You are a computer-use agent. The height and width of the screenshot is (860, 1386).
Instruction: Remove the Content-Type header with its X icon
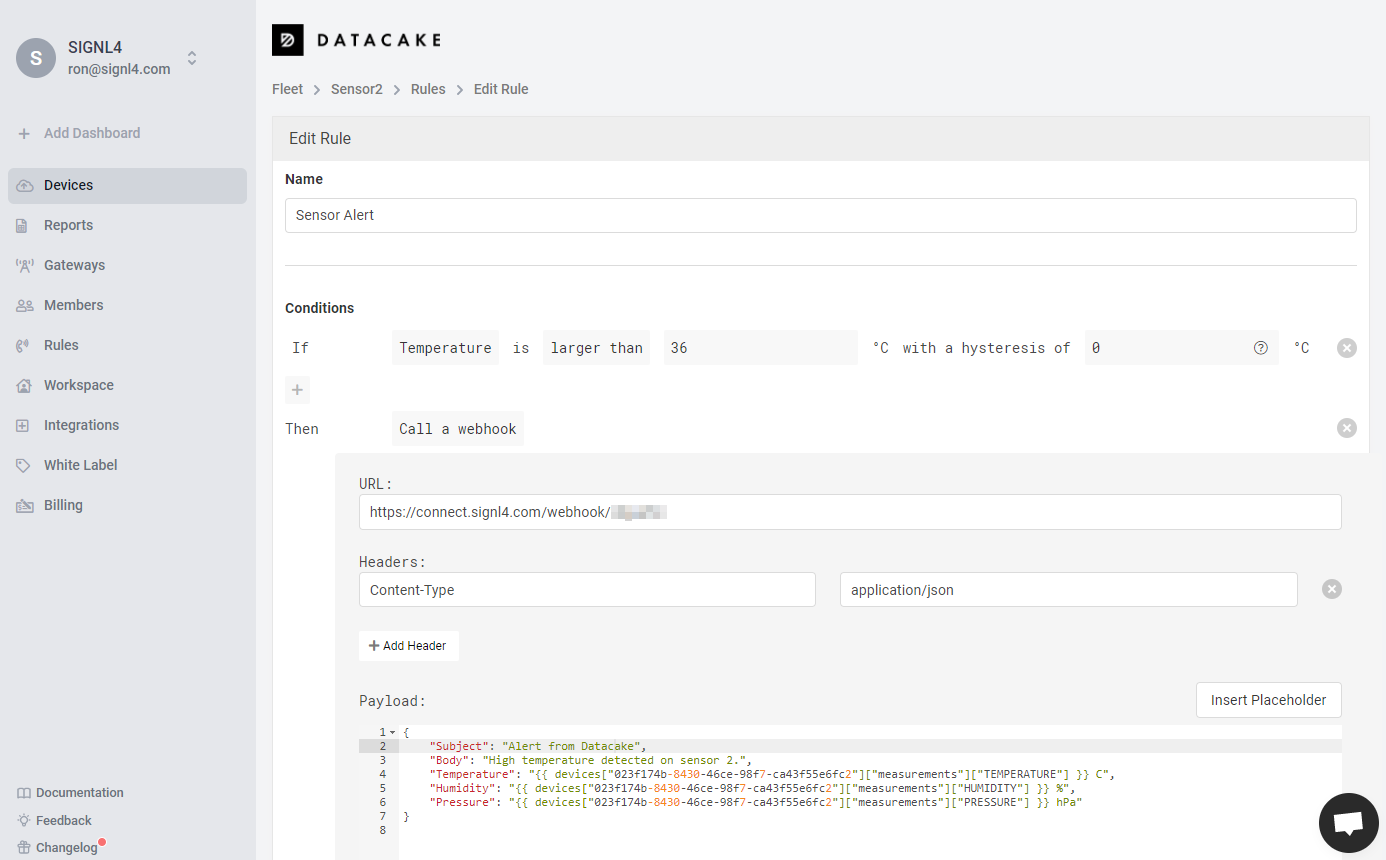pos(1332,589)
